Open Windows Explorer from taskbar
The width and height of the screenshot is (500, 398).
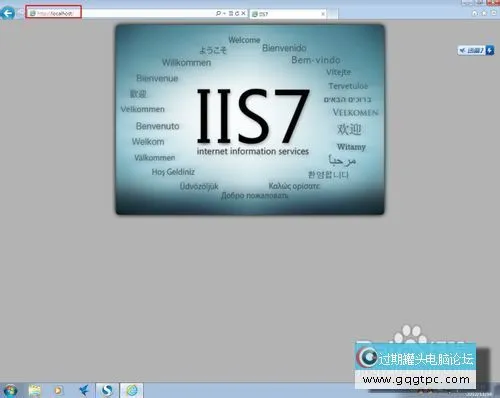coord(35,390)
